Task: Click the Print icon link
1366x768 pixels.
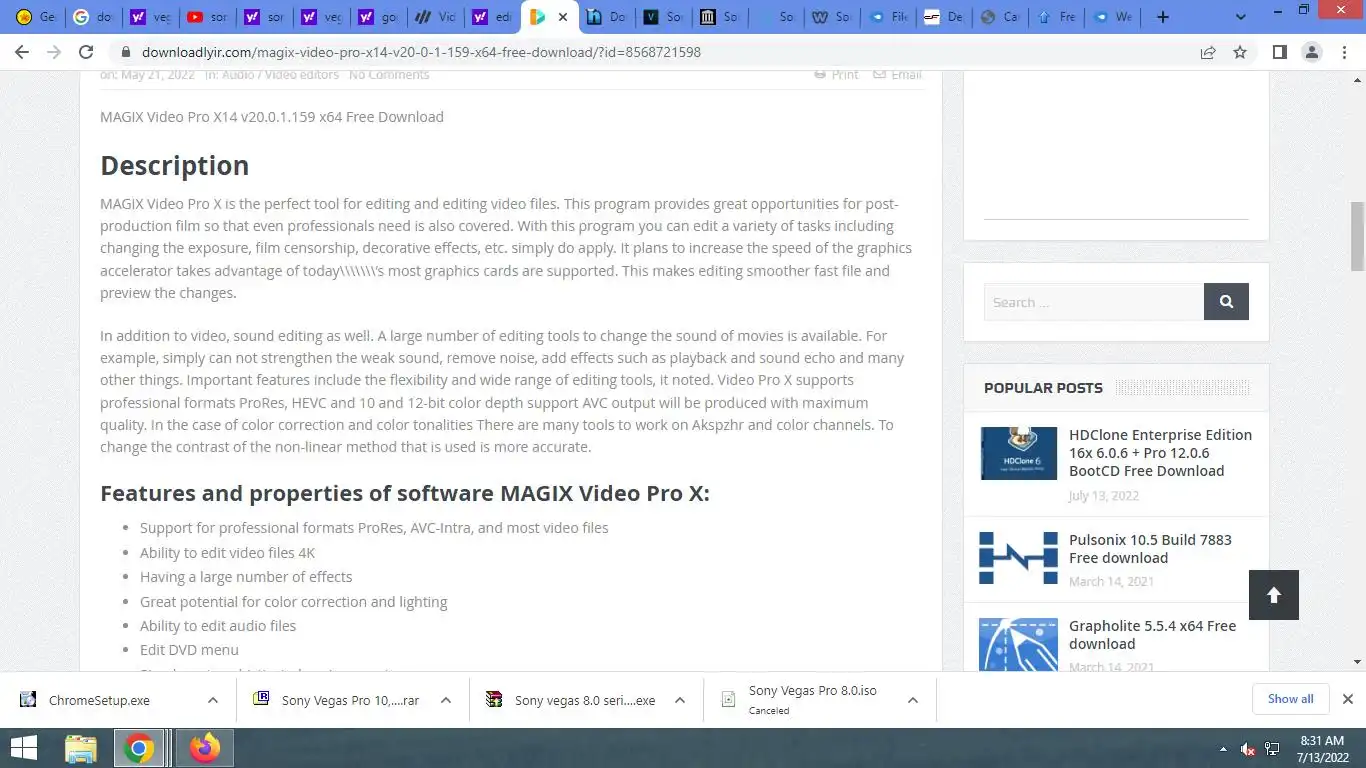Action: pos(836,75)
